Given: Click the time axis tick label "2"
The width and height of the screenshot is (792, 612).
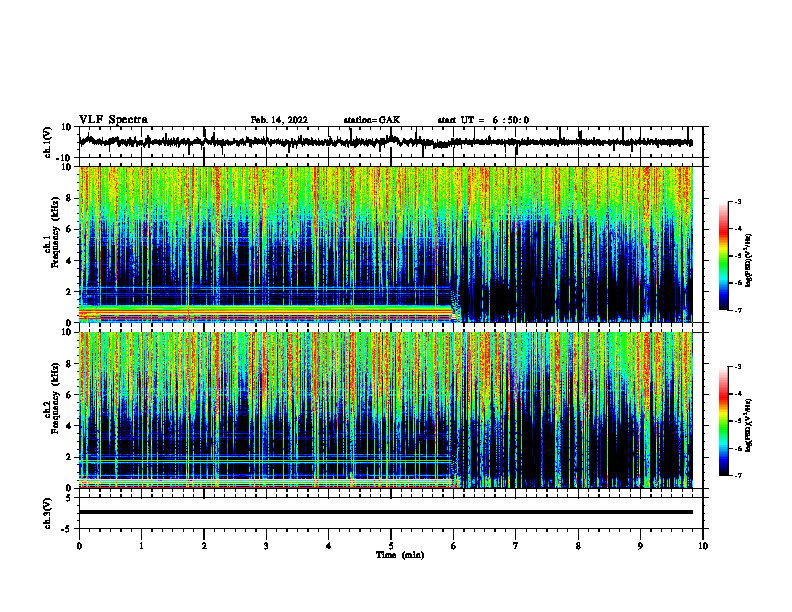Looking at the screenshot, I should [204, 546].
